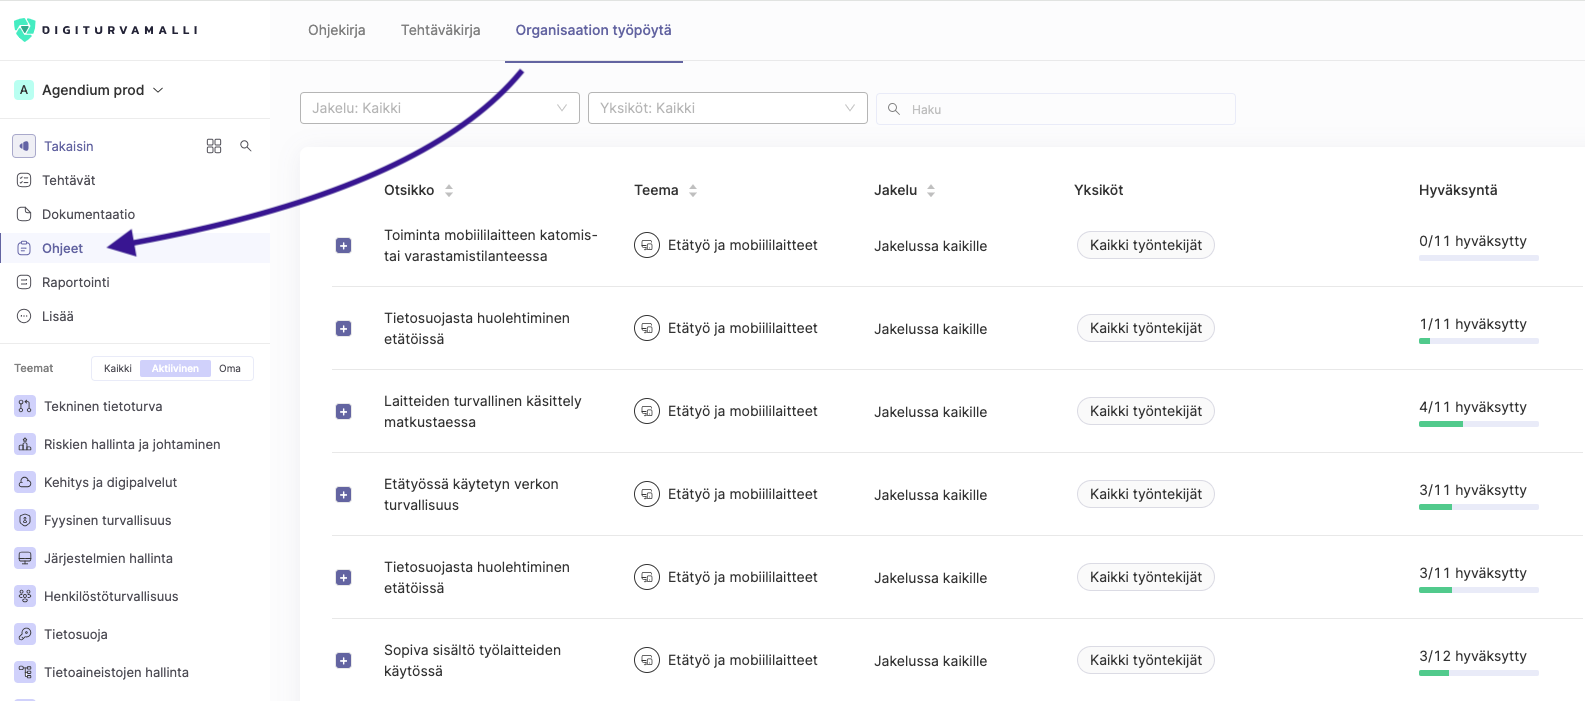This screenshot has width=1585, height=701.
Task: Click the Tietosuoja key icon
Action: (25, 634)
